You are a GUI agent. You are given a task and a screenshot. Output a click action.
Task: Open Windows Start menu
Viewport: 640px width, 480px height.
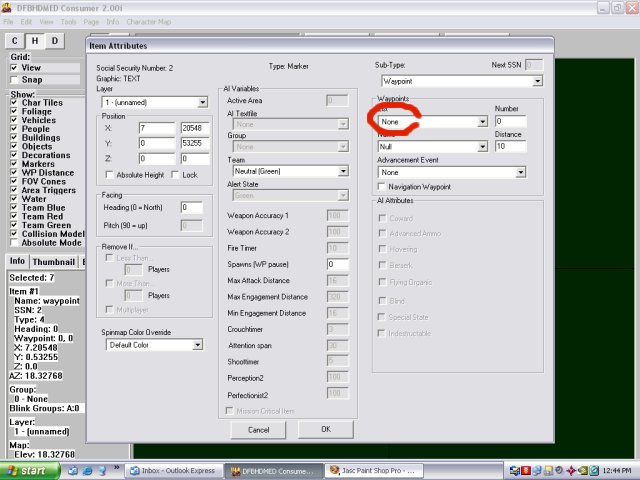pyautogui.click(x=29, y=470)
